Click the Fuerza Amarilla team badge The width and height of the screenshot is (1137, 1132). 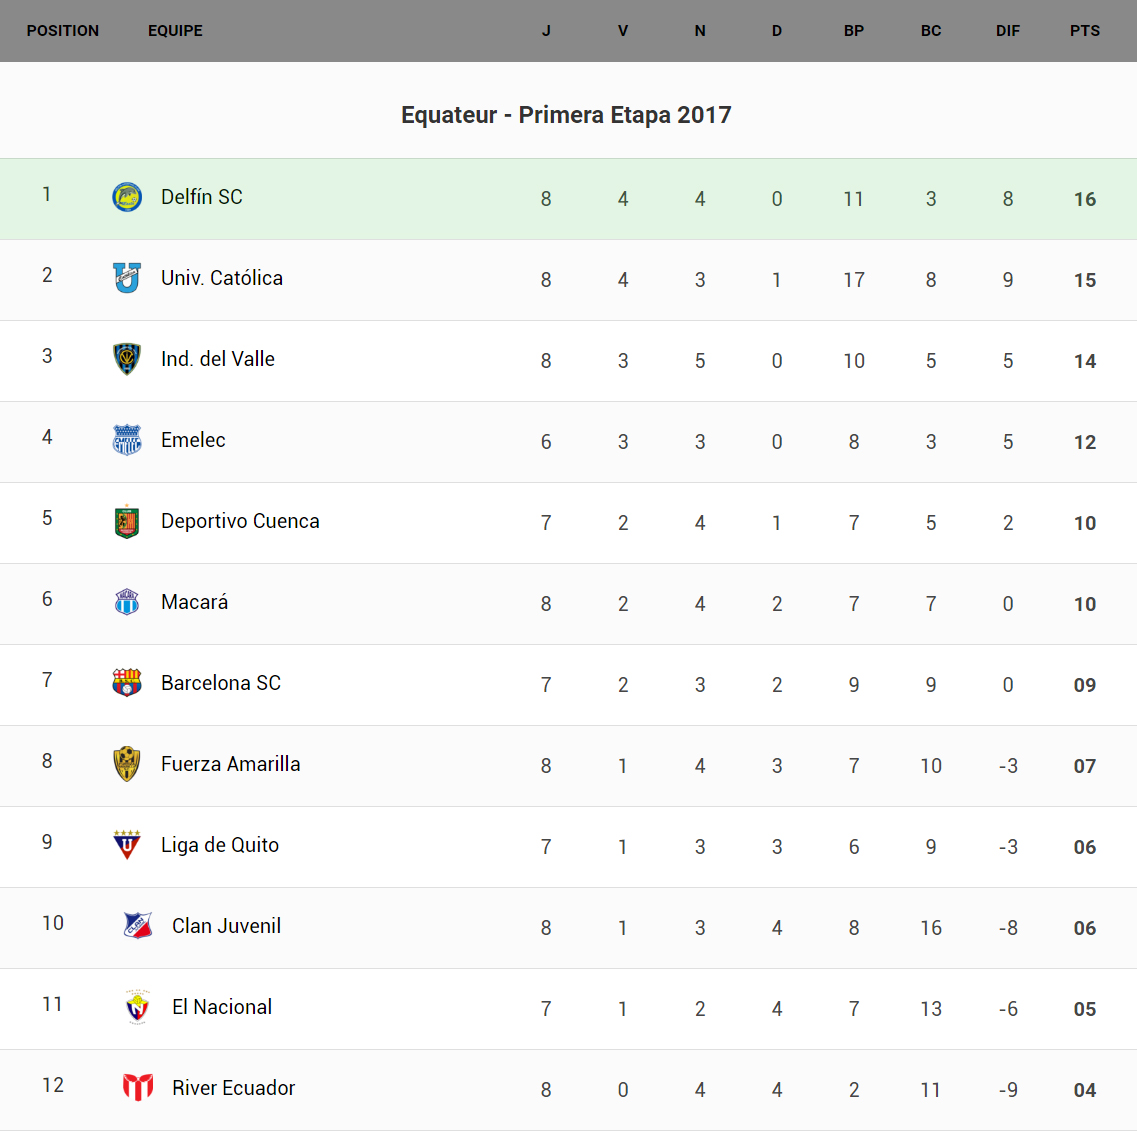[127, 764]
